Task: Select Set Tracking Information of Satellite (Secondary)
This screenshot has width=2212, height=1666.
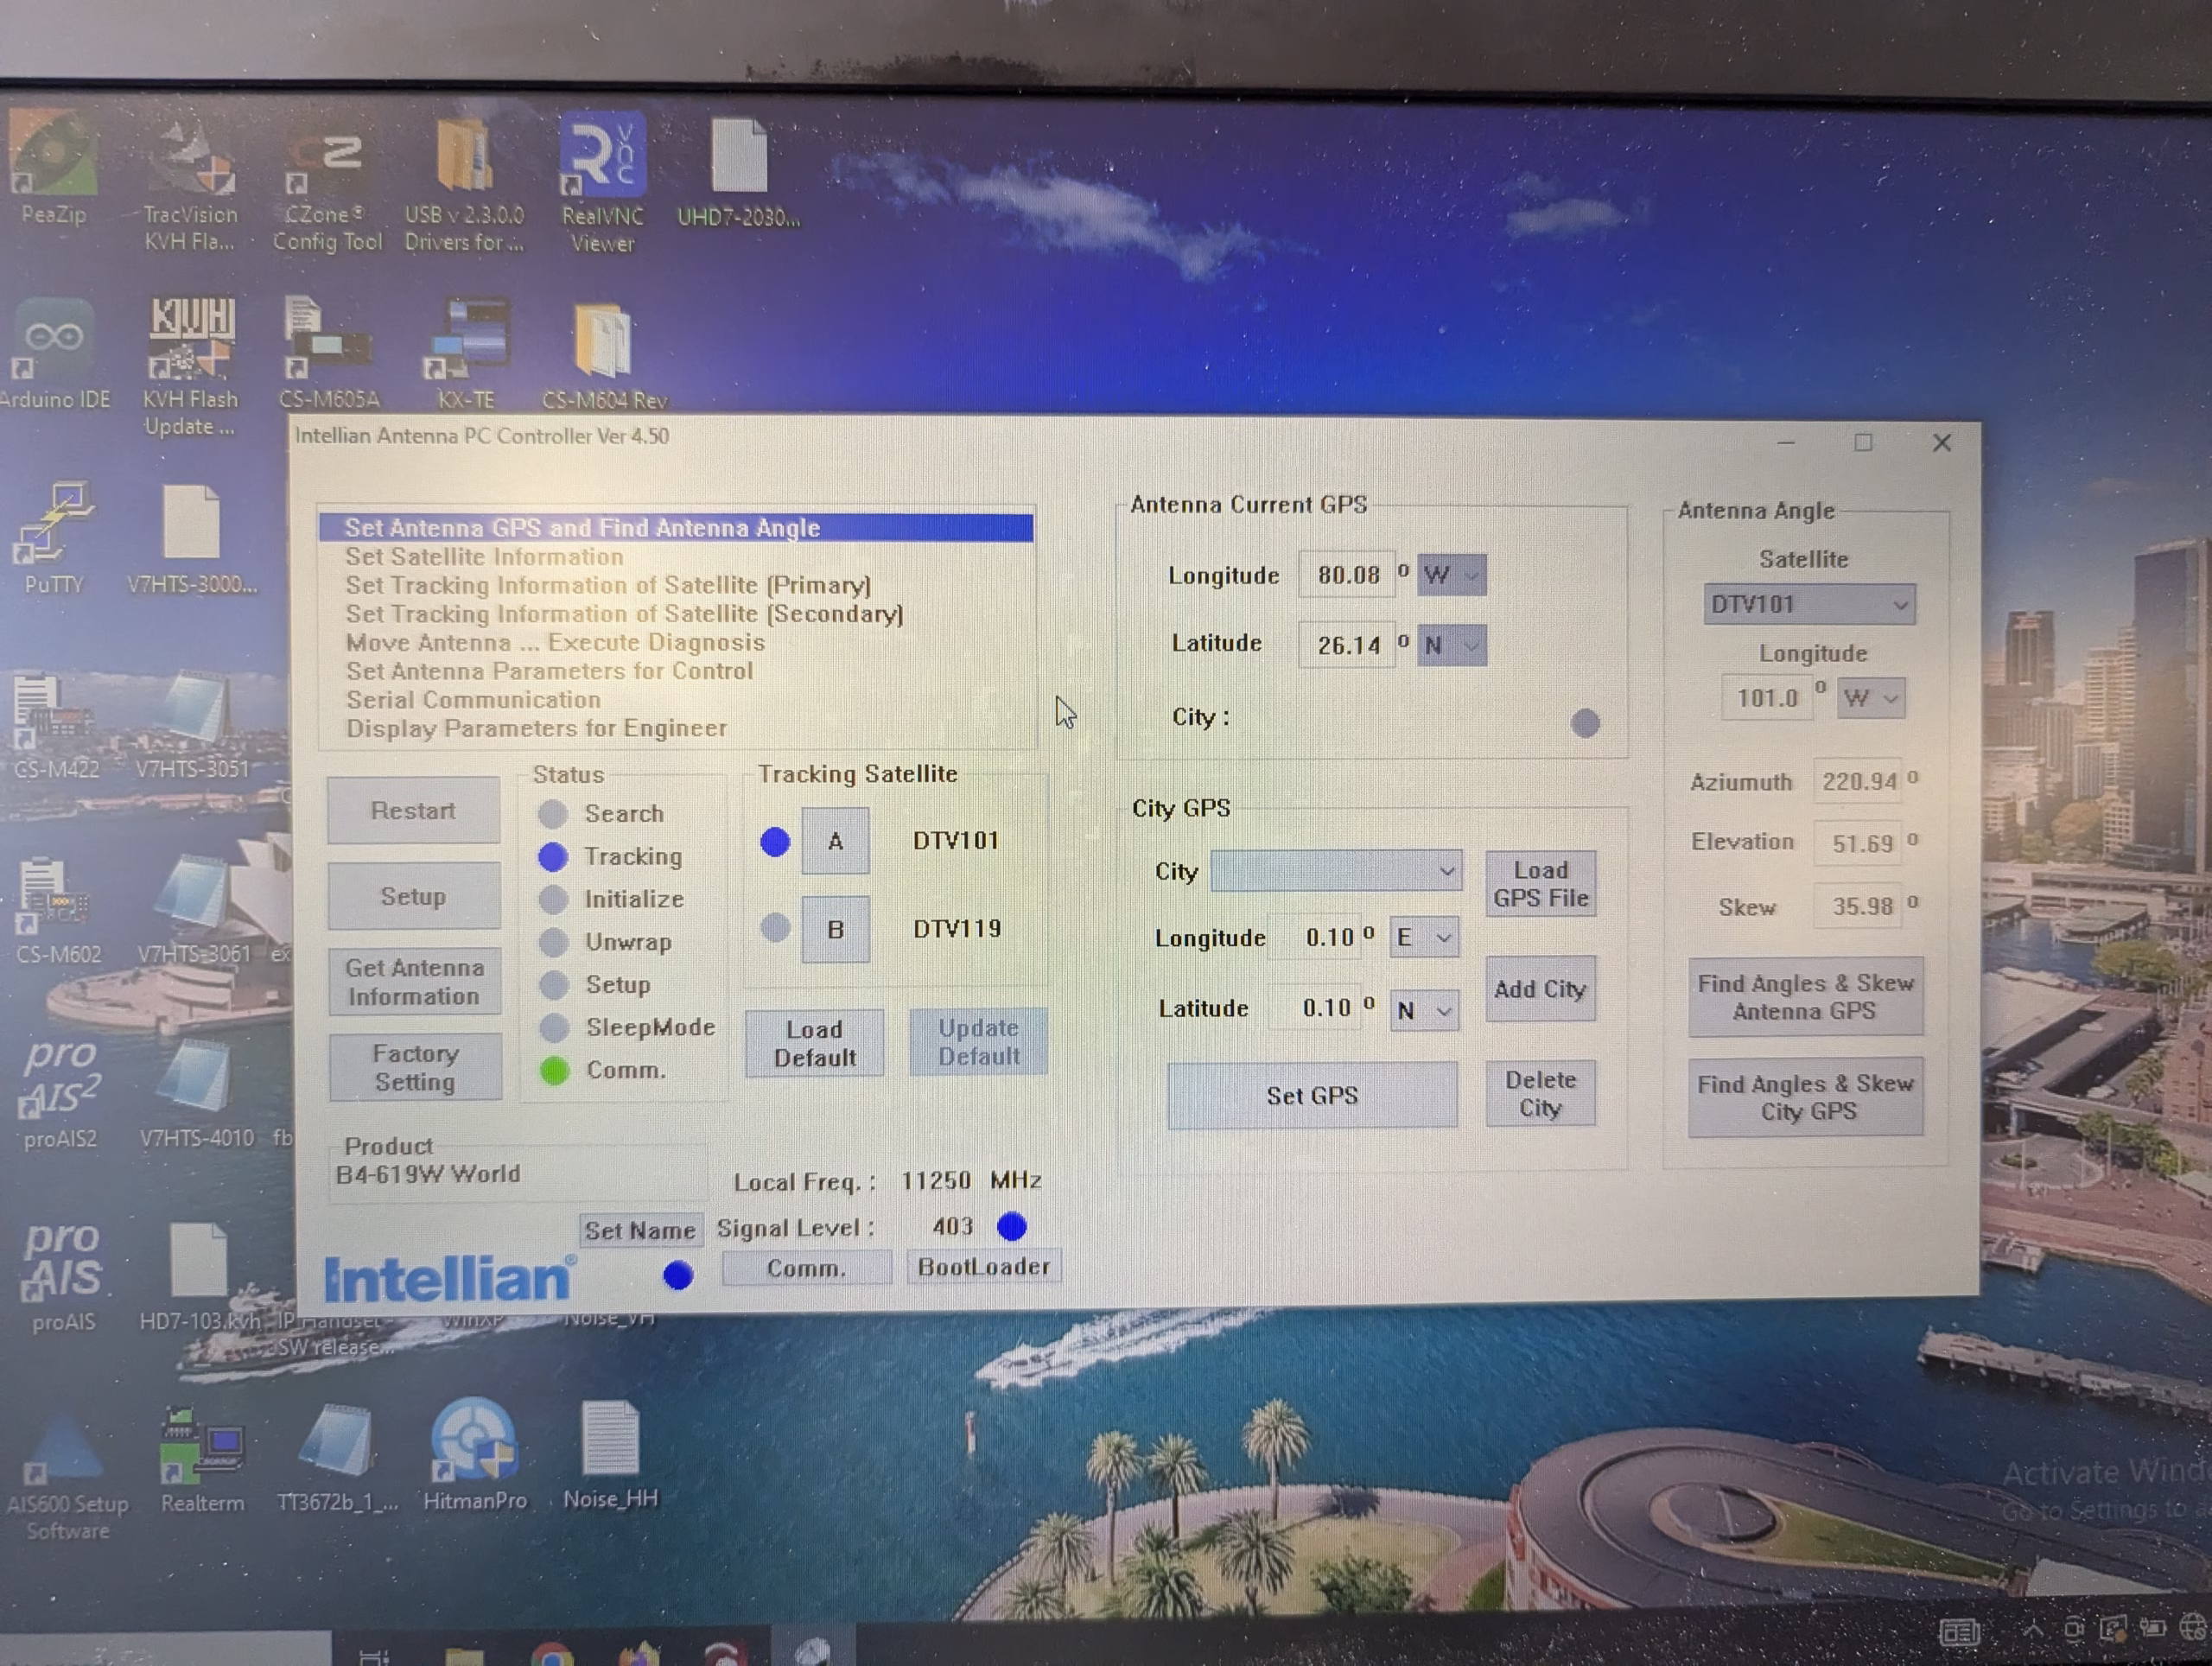Action: [624, 614]
